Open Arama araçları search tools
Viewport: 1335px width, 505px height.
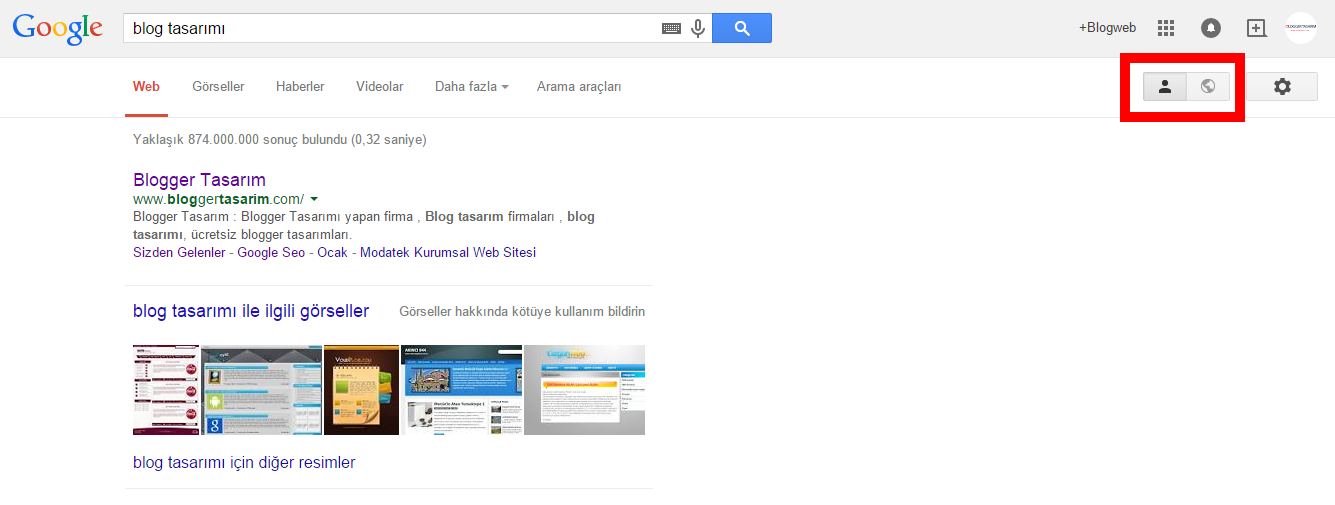[579, 87]
